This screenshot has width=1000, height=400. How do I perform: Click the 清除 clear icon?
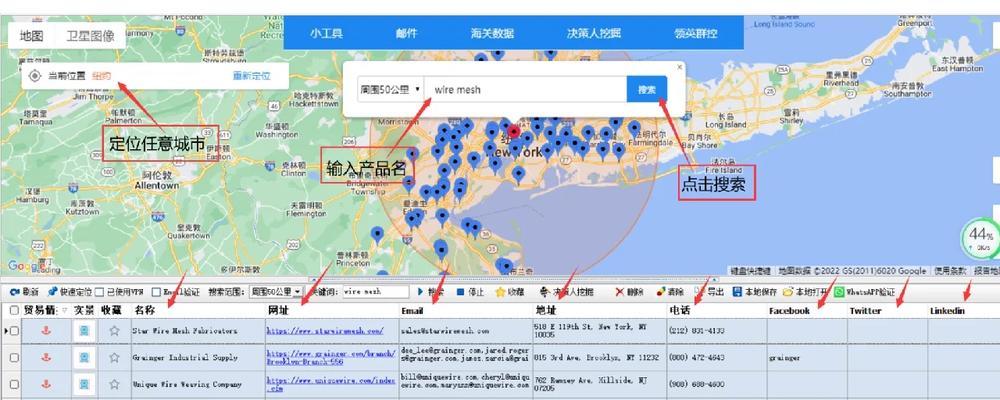point(661,292)
